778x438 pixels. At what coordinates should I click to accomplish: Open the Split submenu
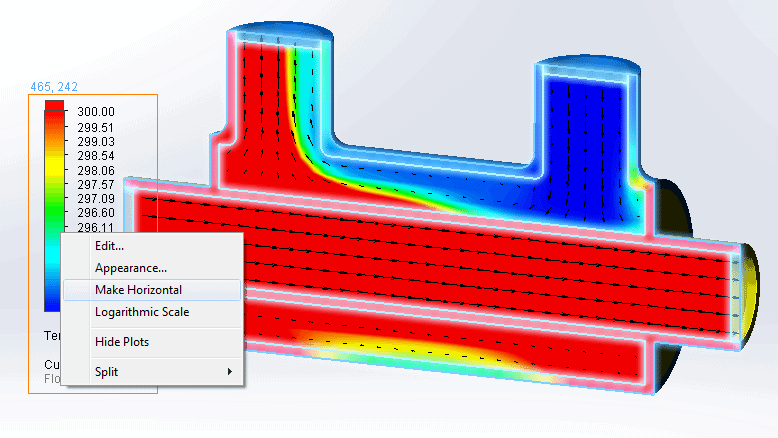pyautogui.click(x=152, y=372)
